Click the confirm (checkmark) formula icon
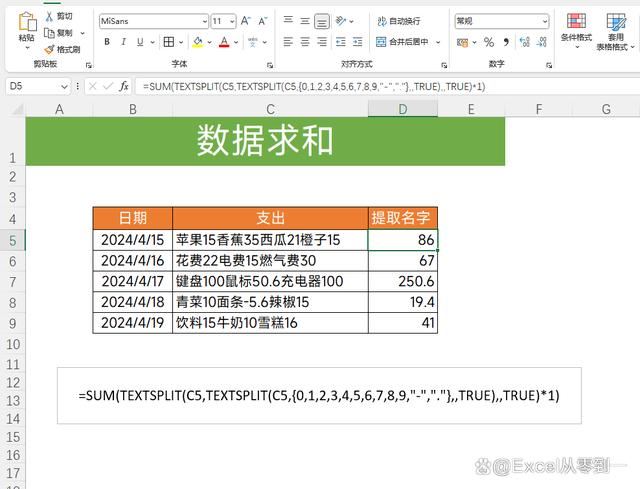This screenshot has height=489, width=640. pos(108,86)
